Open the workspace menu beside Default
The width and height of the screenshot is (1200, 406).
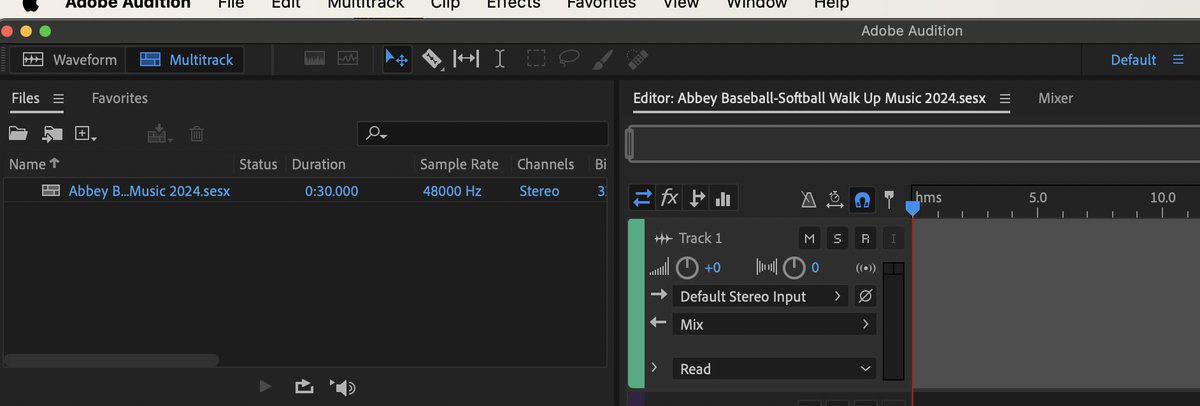pos(1178,60)
